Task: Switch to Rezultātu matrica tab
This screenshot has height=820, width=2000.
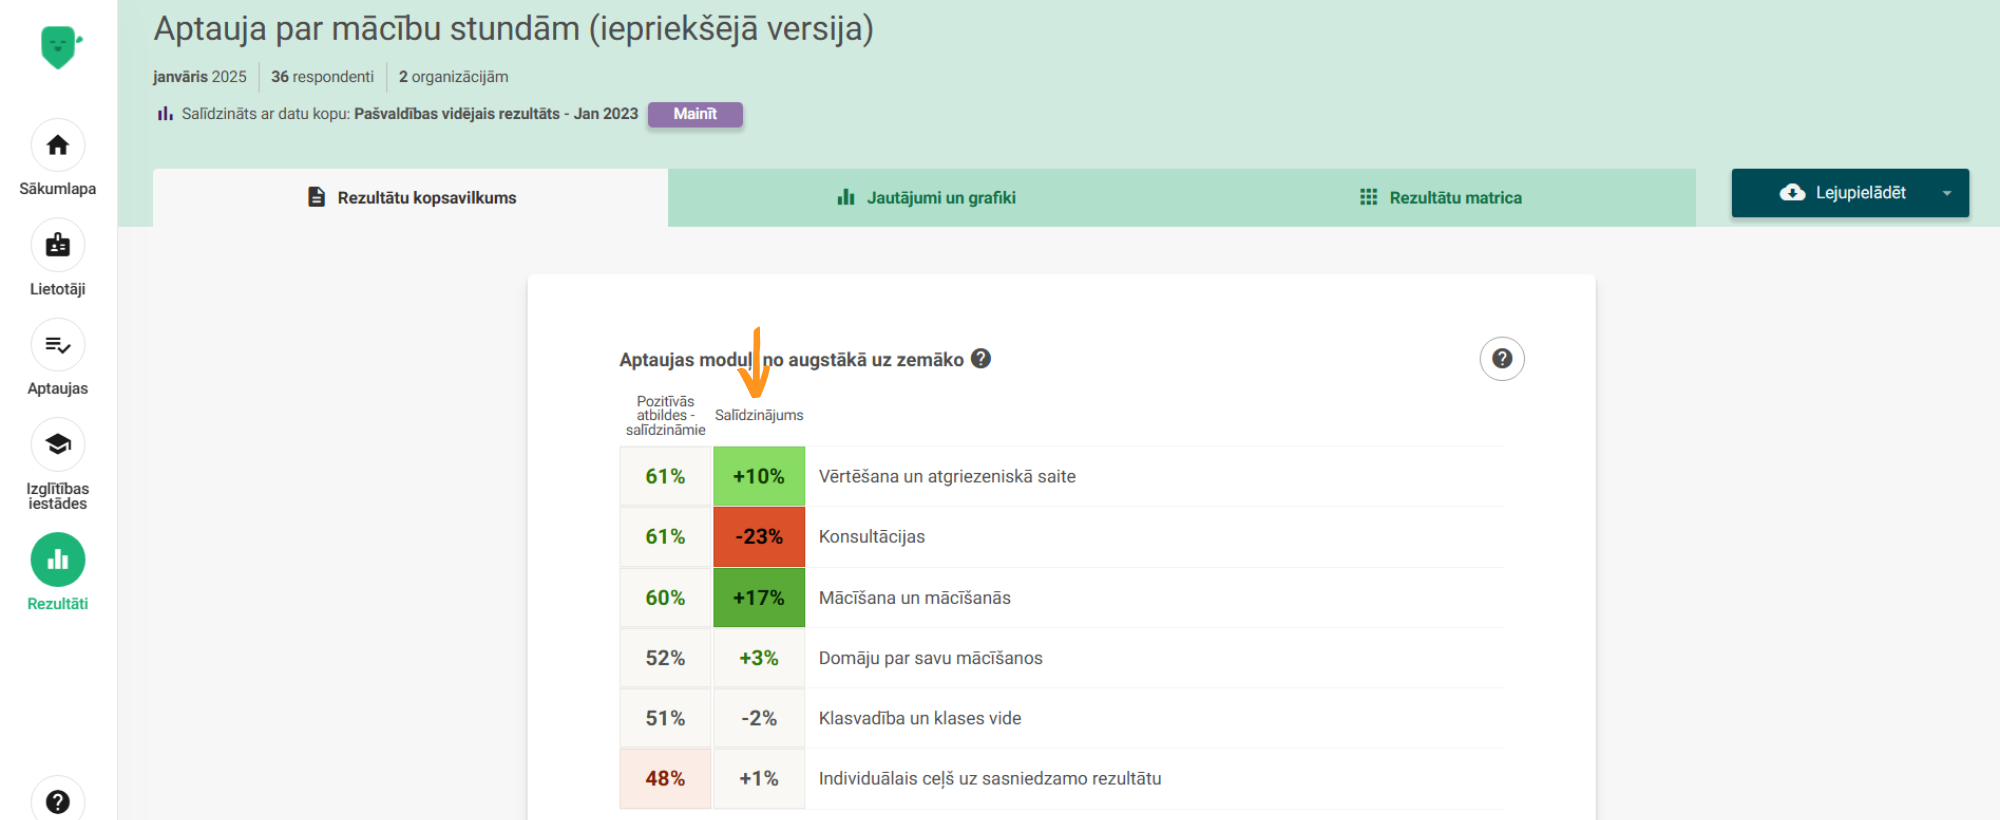Action: [1440, 198]
